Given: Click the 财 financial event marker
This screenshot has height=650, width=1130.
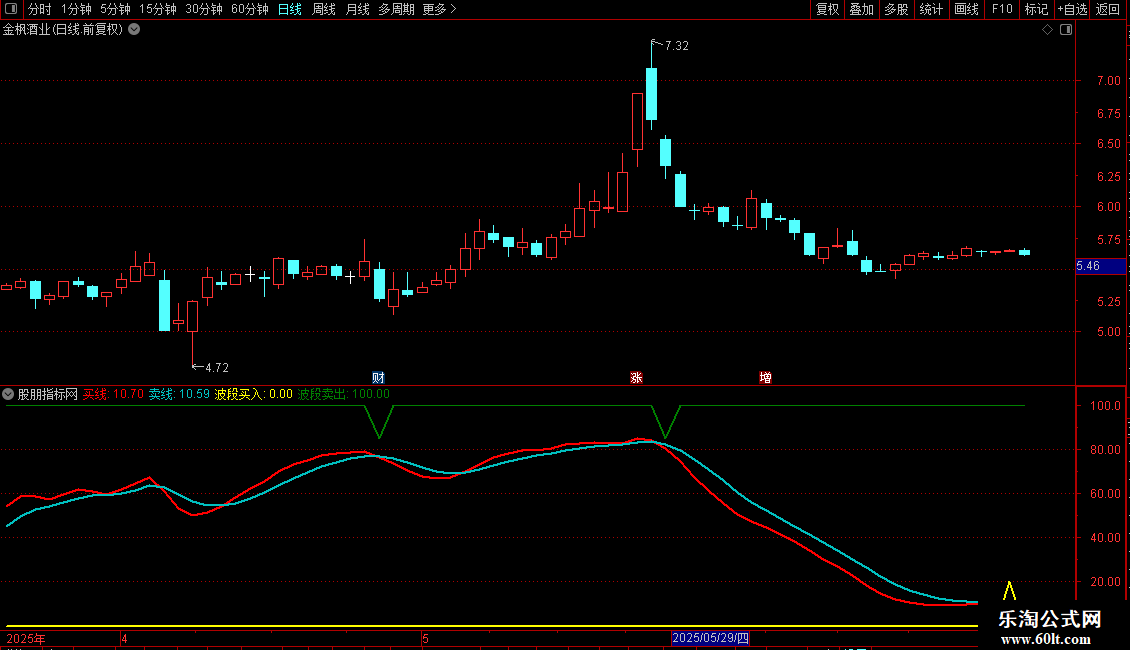Looking at the screenshot, I should [378, 378].
